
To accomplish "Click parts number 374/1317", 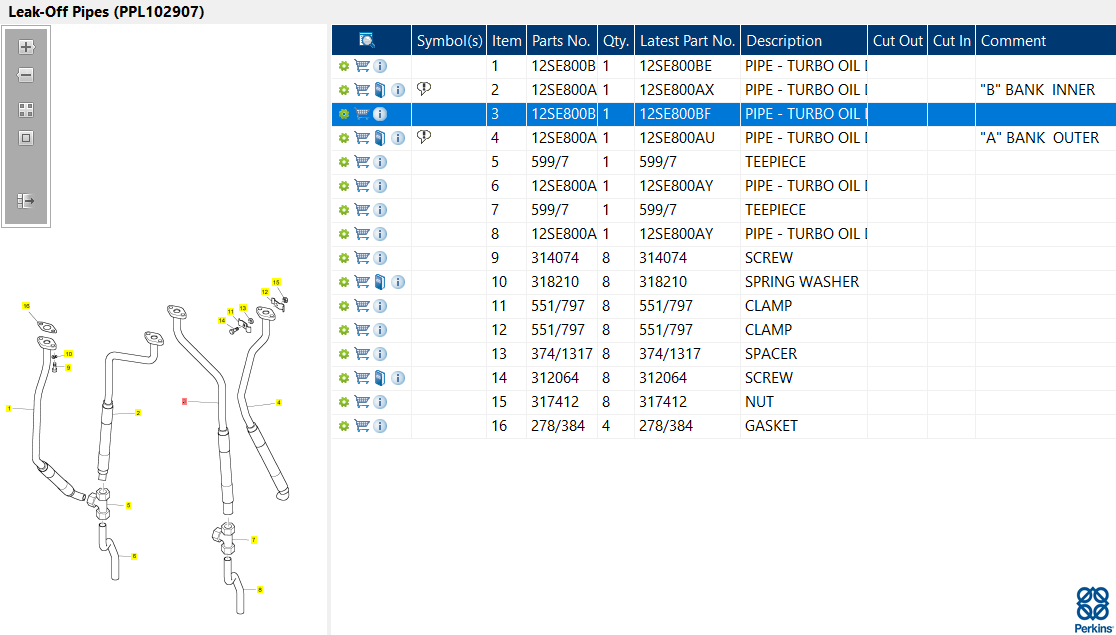I will pyautogui.click(x=562, y=354).
